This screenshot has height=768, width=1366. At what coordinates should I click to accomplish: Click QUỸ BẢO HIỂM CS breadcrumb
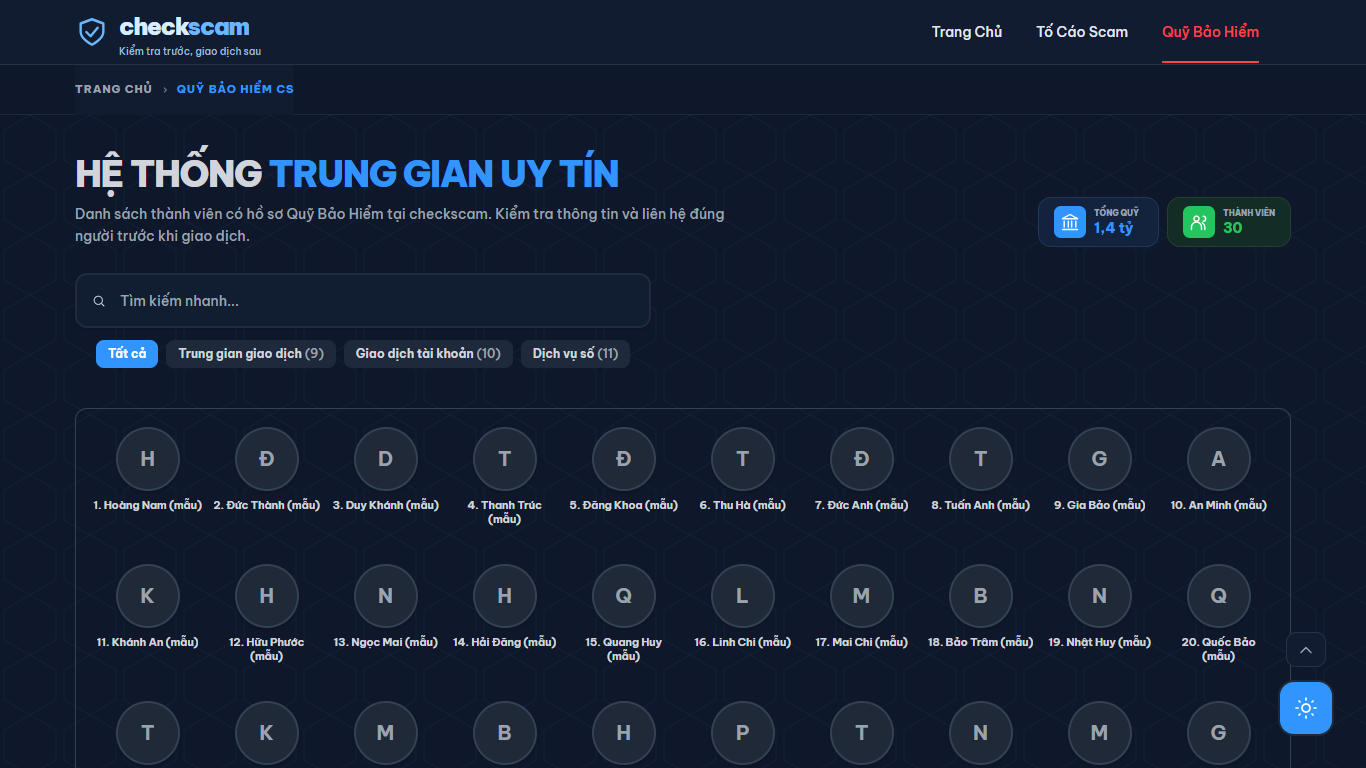[235, 89]
